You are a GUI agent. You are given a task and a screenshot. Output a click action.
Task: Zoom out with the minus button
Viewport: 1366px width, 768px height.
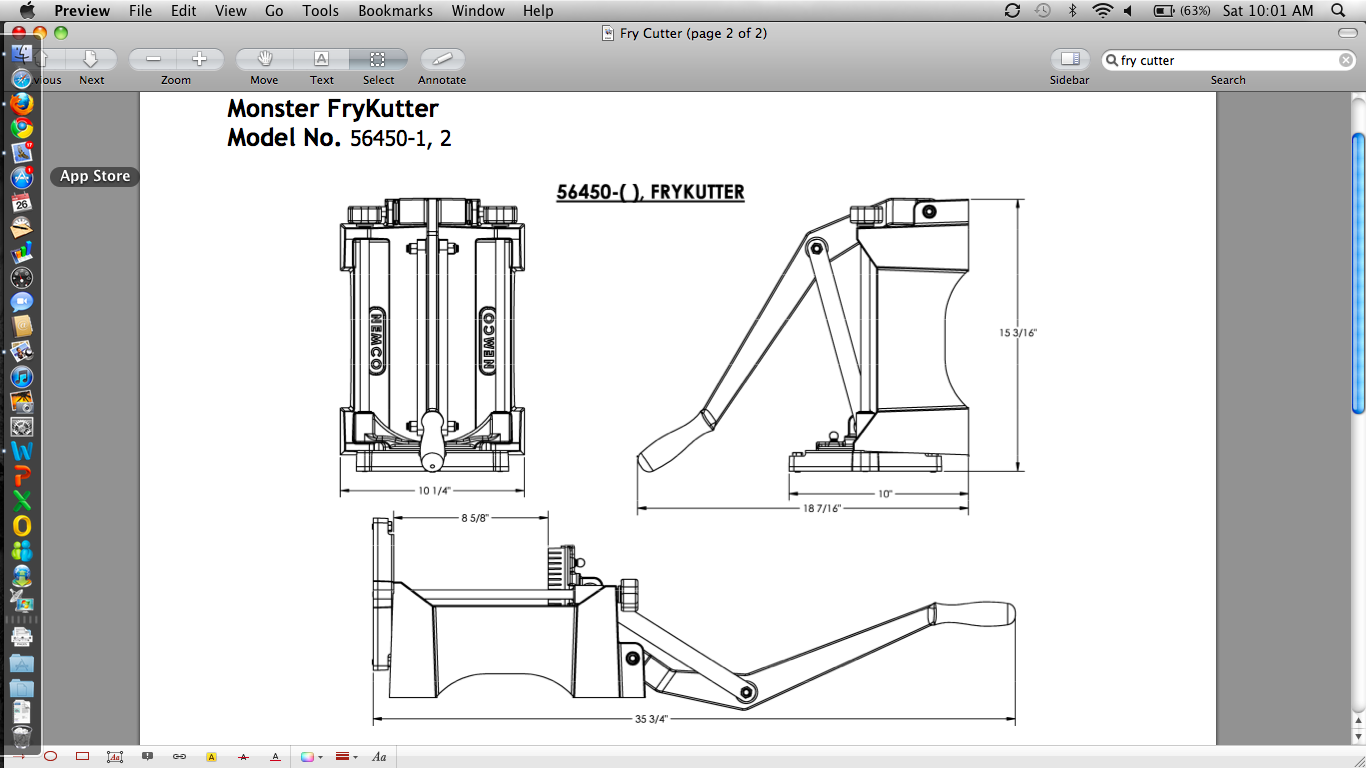(x=153, y=59)
